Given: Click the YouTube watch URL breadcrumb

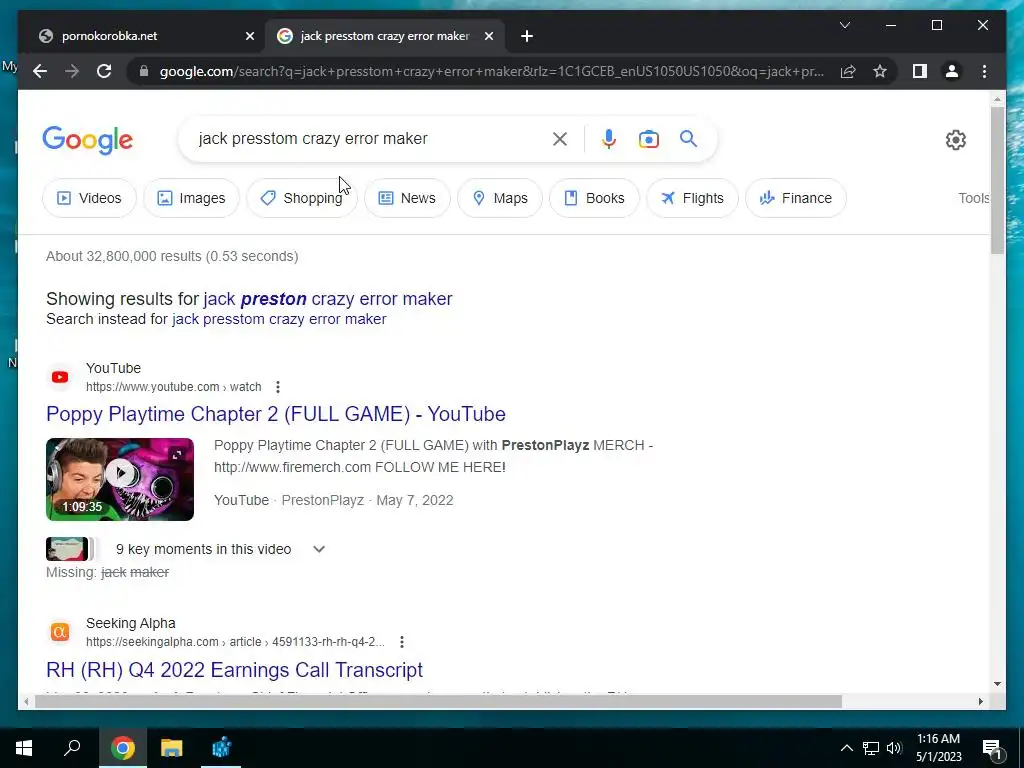Looking at the screenshot, I should pos(174,387).
